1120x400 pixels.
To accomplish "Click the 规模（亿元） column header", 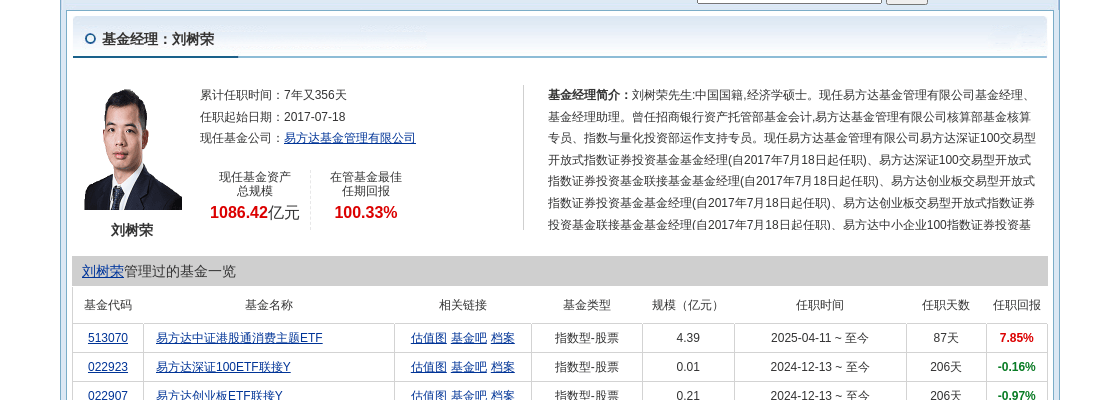I will coord(687,305).
